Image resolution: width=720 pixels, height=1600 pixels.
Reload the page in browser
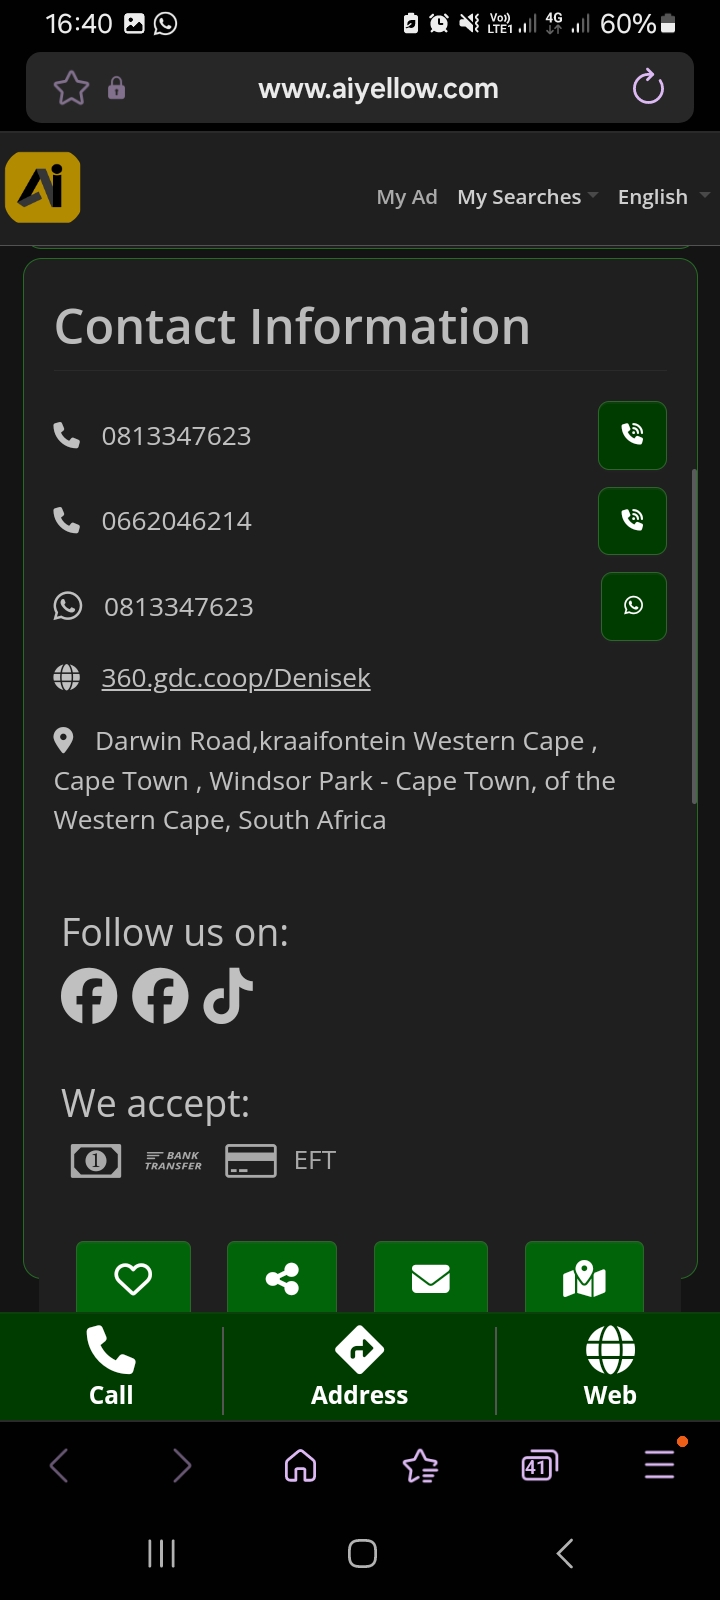(x=648, y=88)
